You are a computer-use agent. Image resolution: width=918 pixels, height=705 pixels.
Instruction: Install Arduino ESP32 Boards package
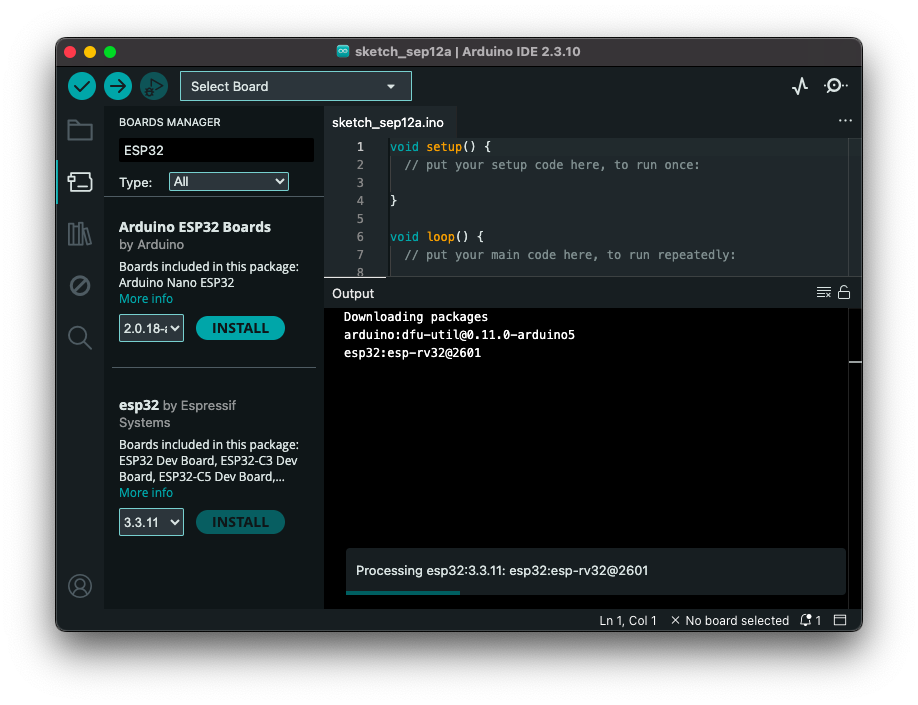pos(240,328)
